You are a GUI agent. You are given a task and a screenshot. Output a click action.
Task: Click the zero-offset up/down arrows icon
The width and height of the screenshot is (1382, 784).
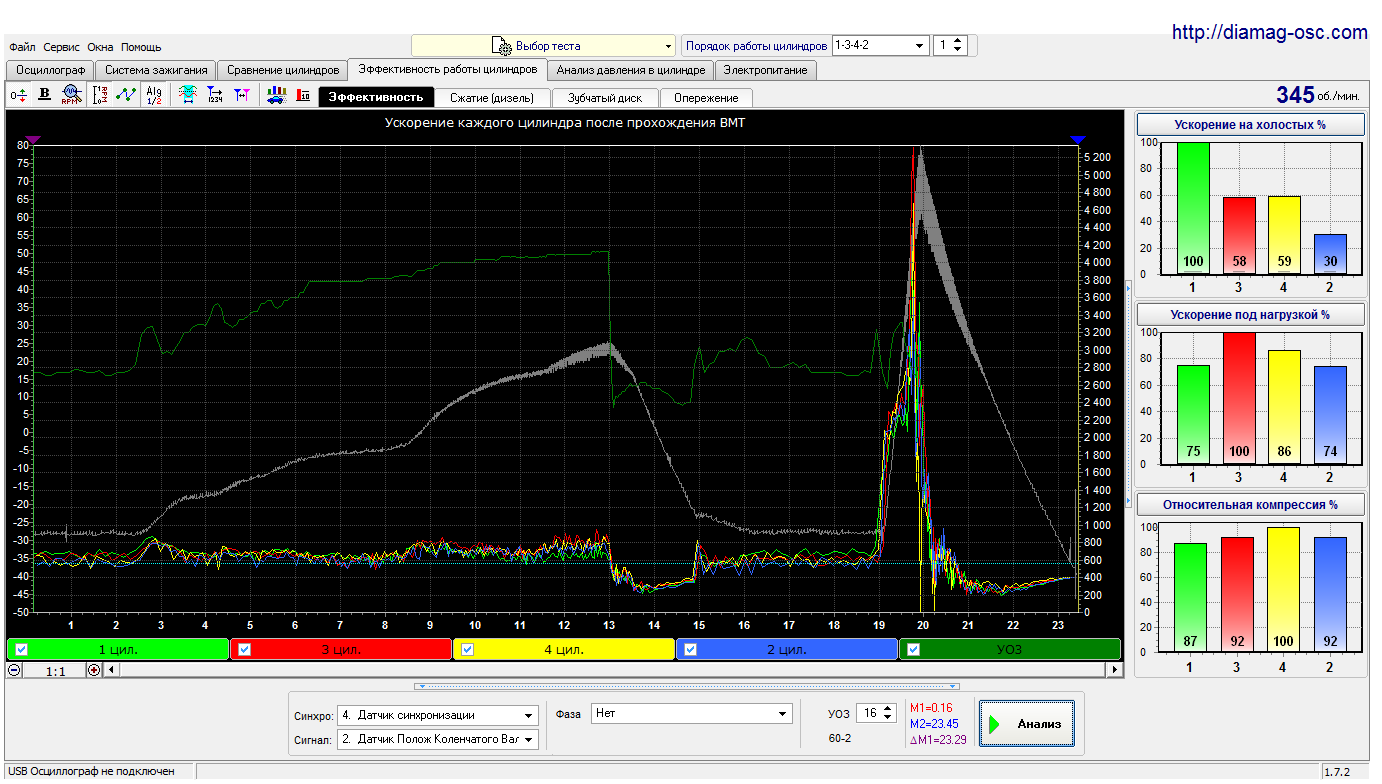(x=18, y=95)
